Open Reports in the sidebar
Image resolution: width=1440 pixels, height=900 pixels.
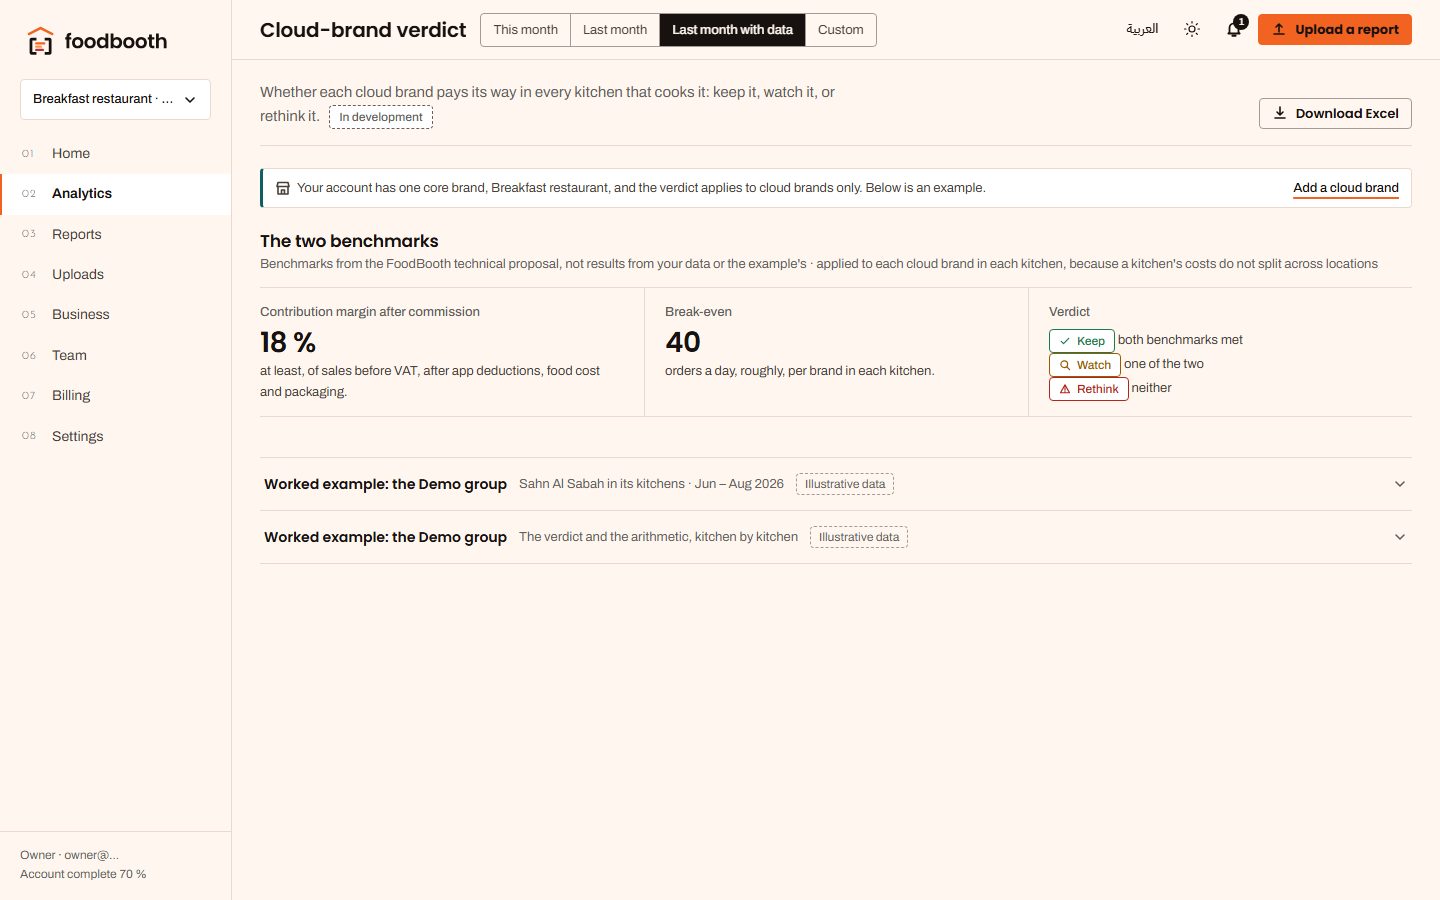coord(115,234)
